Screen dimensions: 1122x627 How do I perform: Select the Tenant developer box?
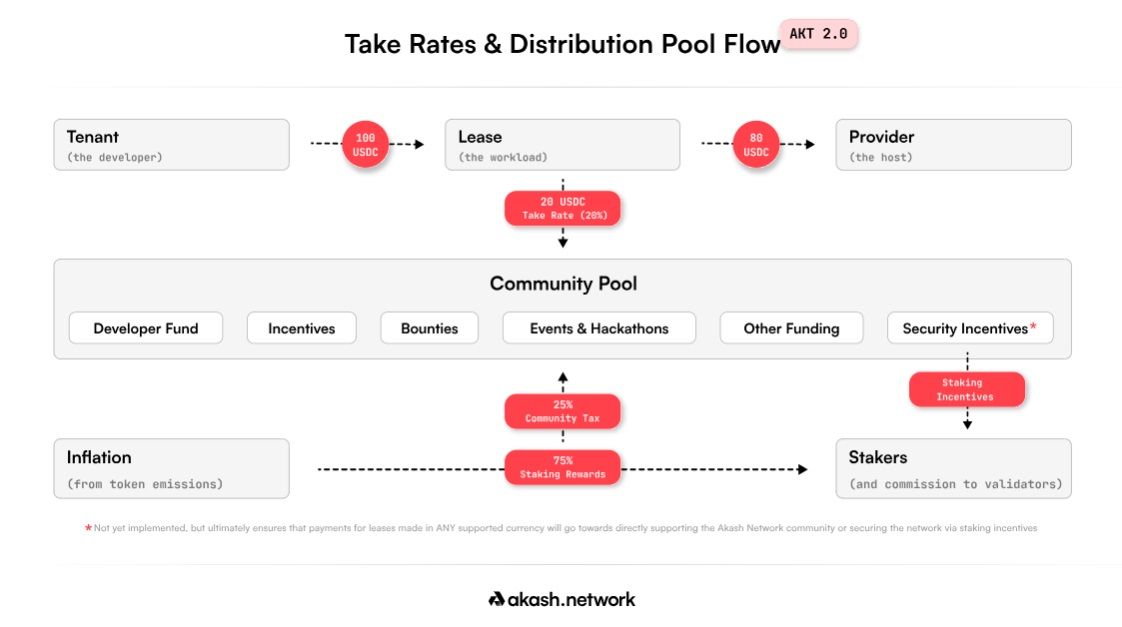pyautogui.click(x=171, y=145)
